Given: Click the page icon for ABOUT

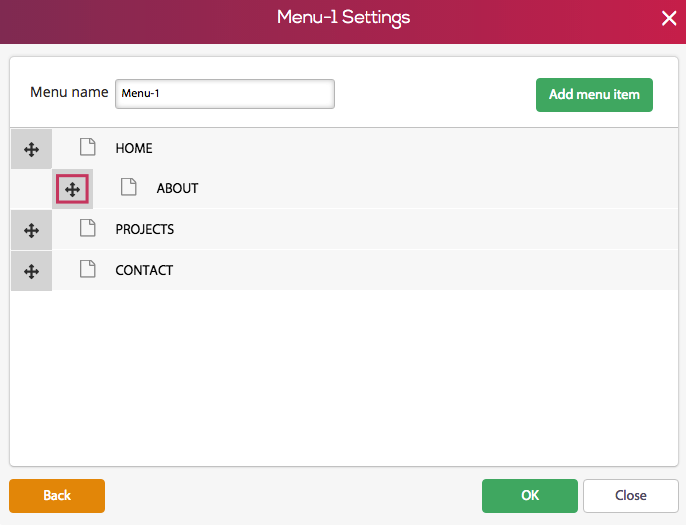Looking at the screenshot, I should [x=129, y=187].
